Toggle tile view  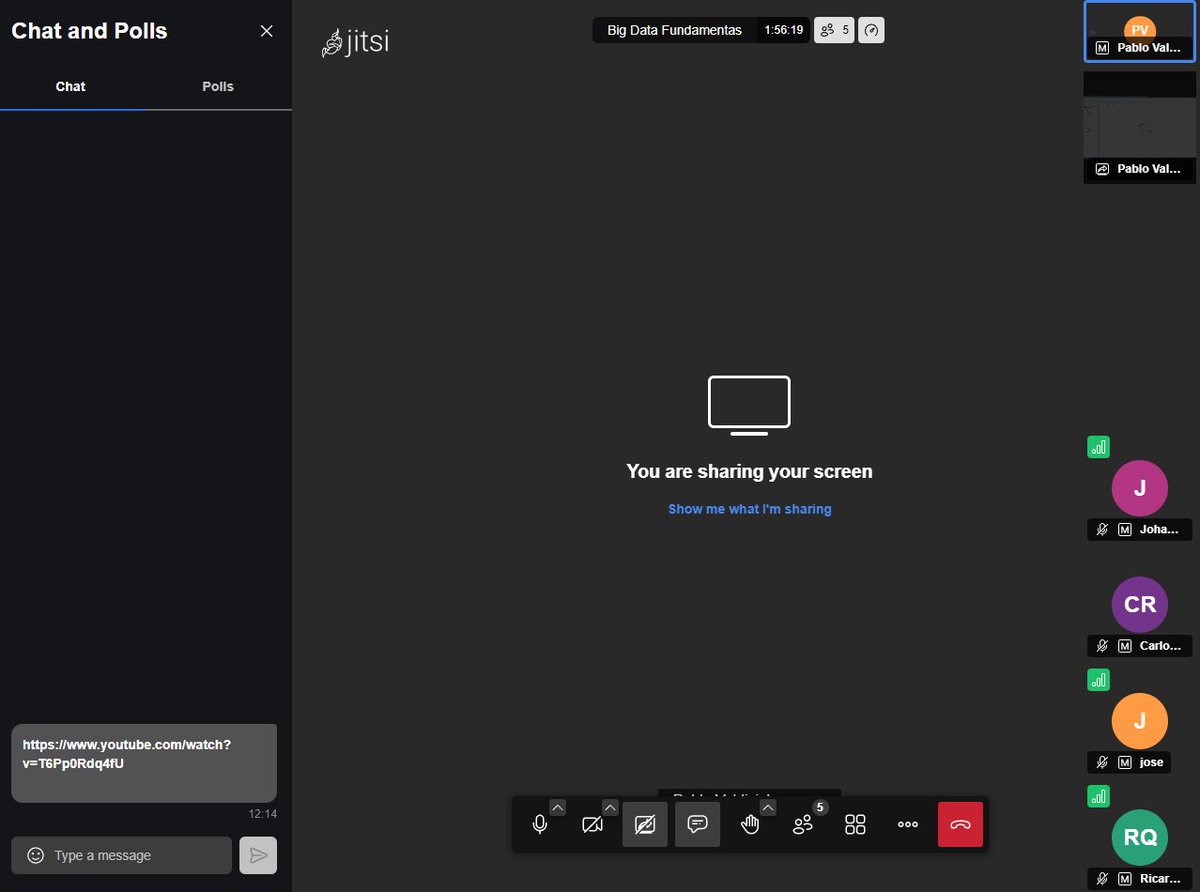855,824
